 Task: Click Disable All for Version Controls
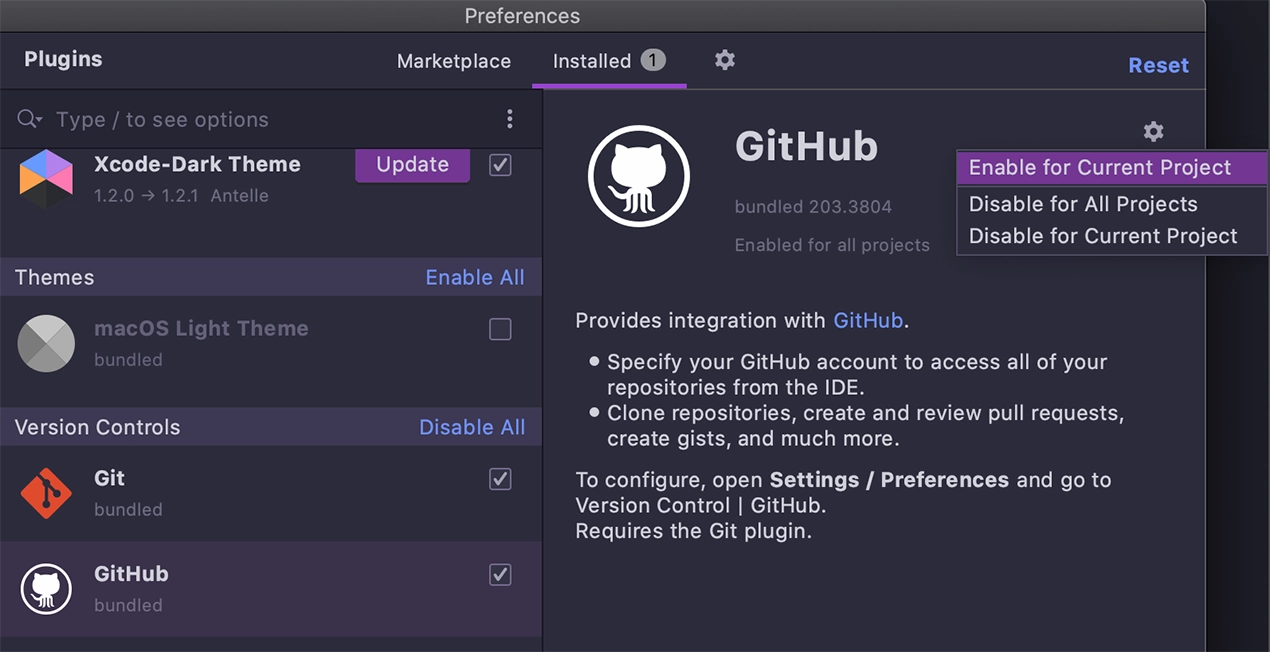pos(472,427)
